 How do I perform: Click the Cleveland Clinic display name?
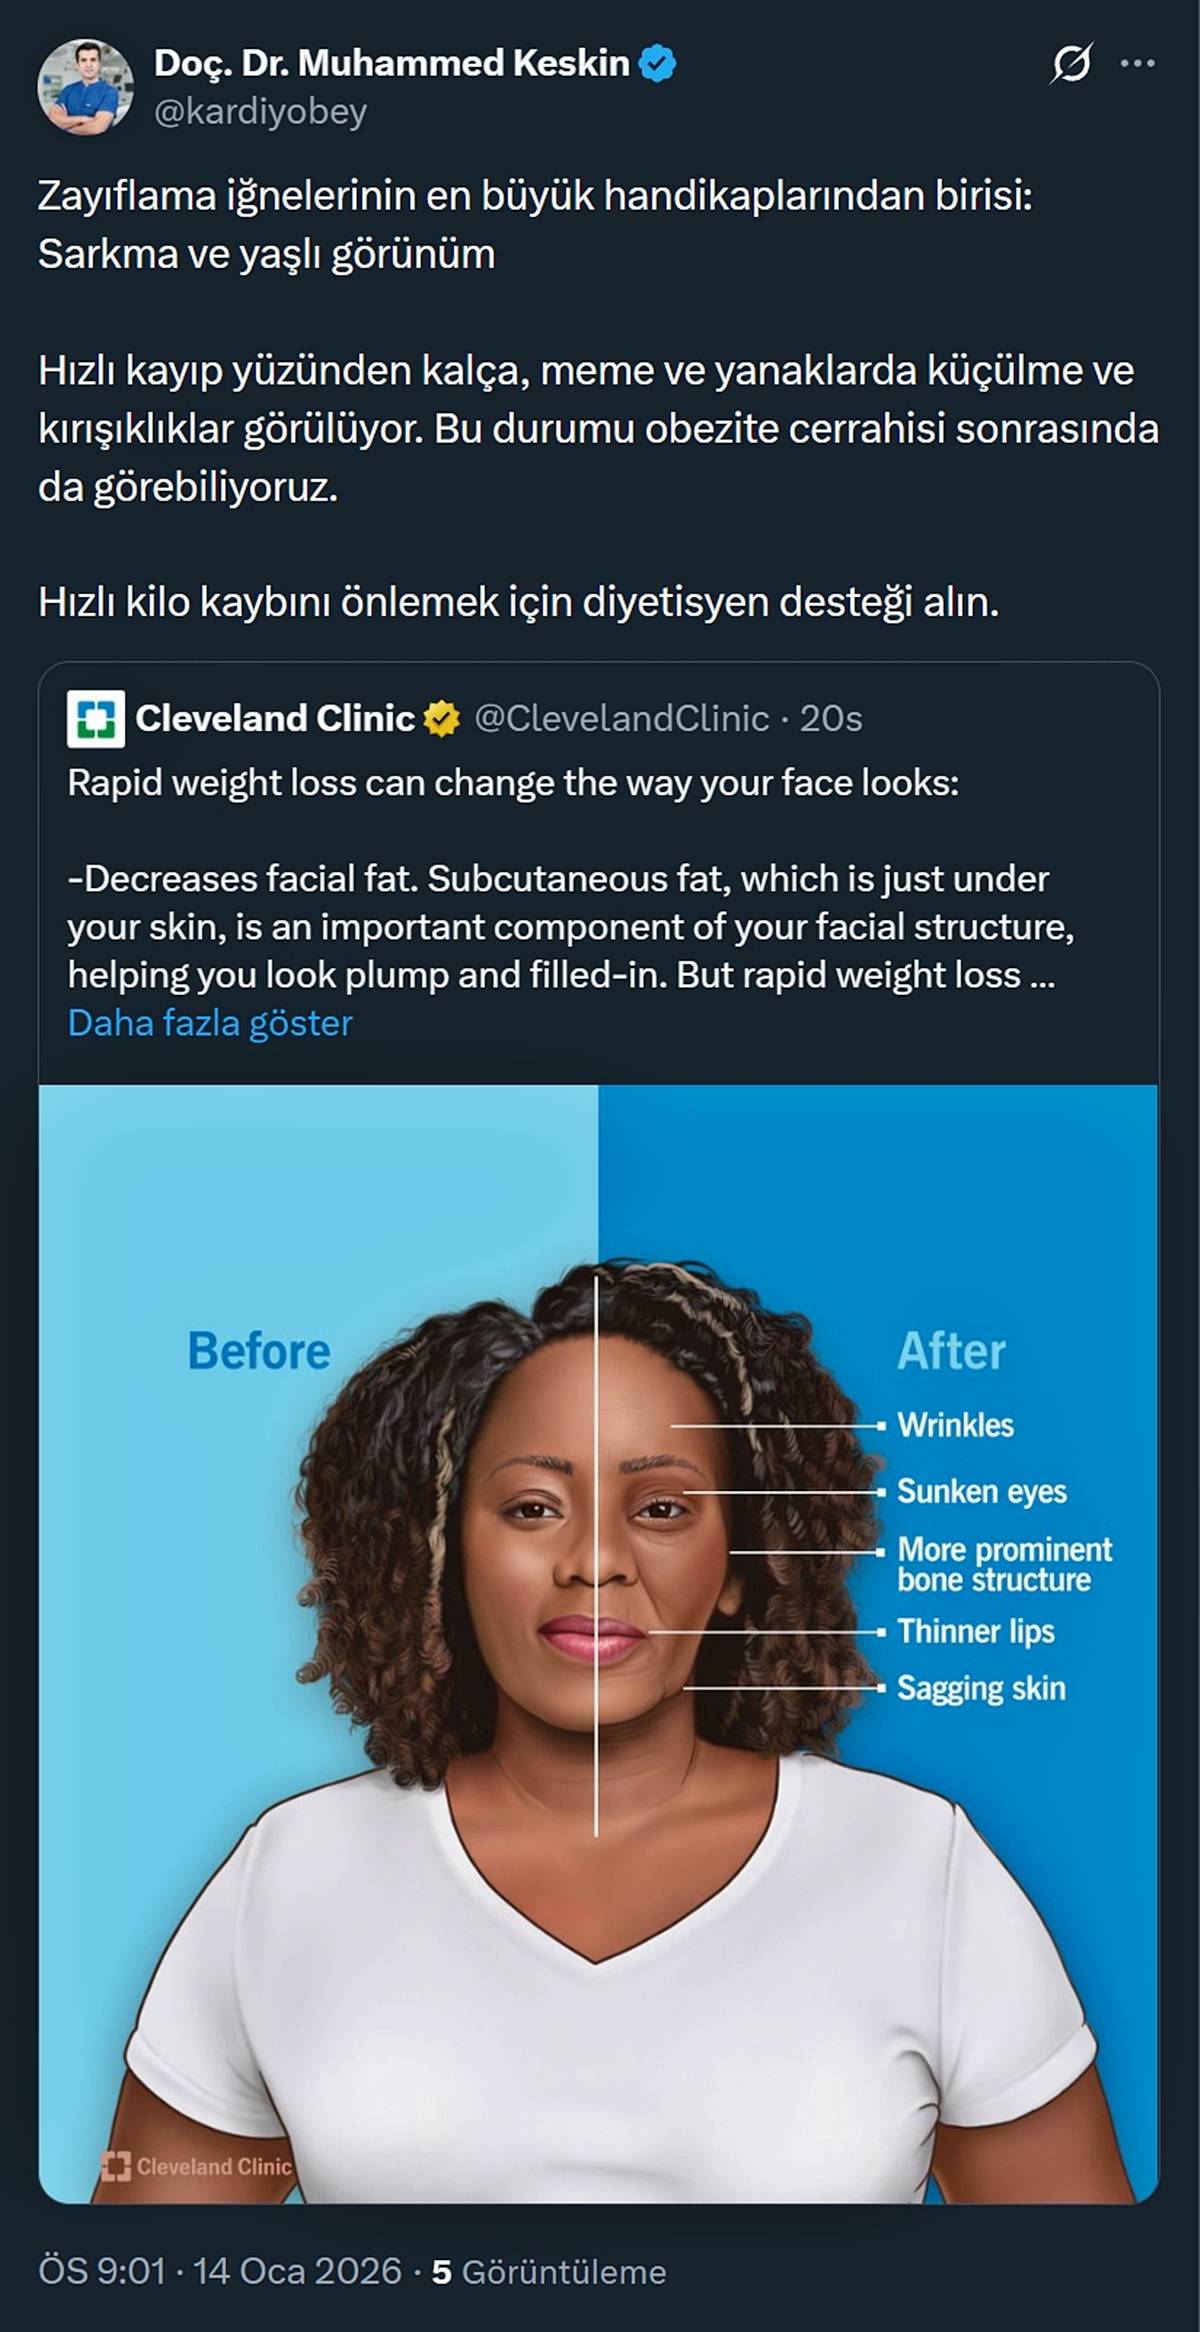point(275,718)
